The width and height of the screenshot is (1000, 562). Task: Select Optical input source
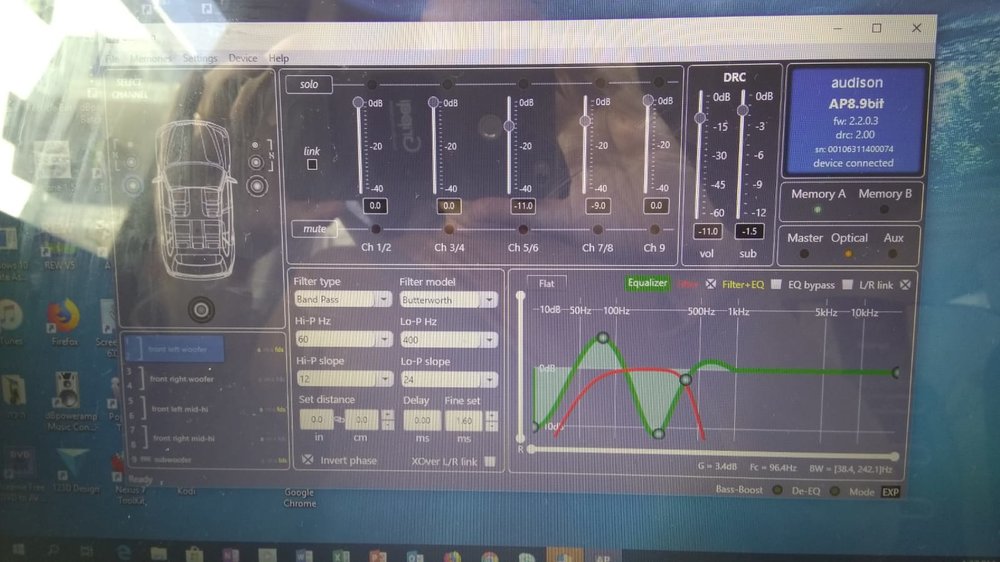click(848, 253)
